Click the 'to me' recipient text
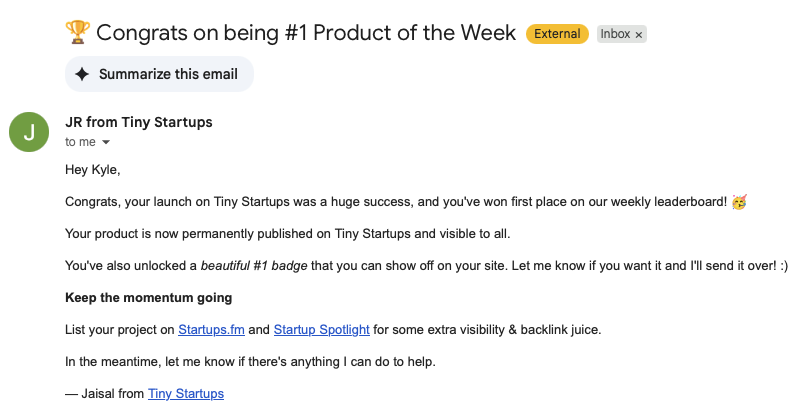The image size is (798, 418). 80,142
